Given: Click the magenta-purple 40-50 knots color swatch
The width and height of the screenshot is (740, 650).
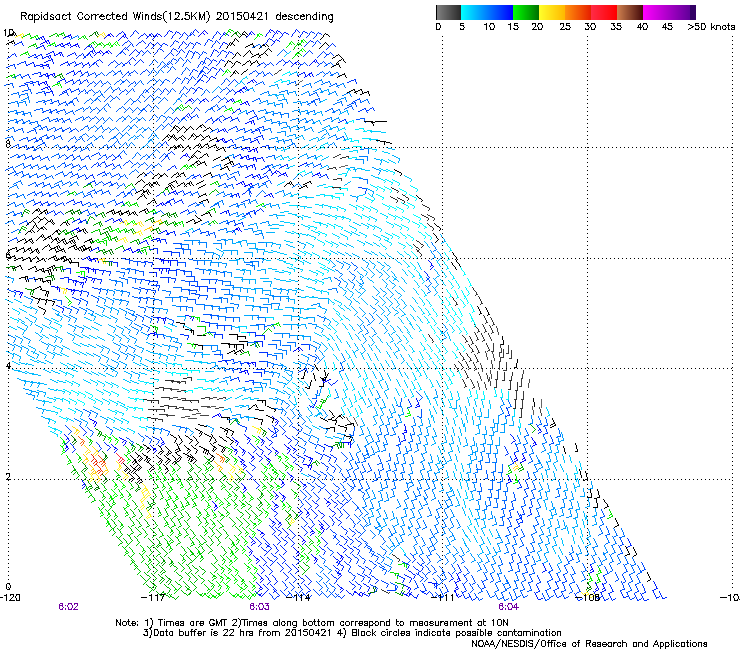Looking at the screenshot, I should pyautogui.click(x=669, y=12).
